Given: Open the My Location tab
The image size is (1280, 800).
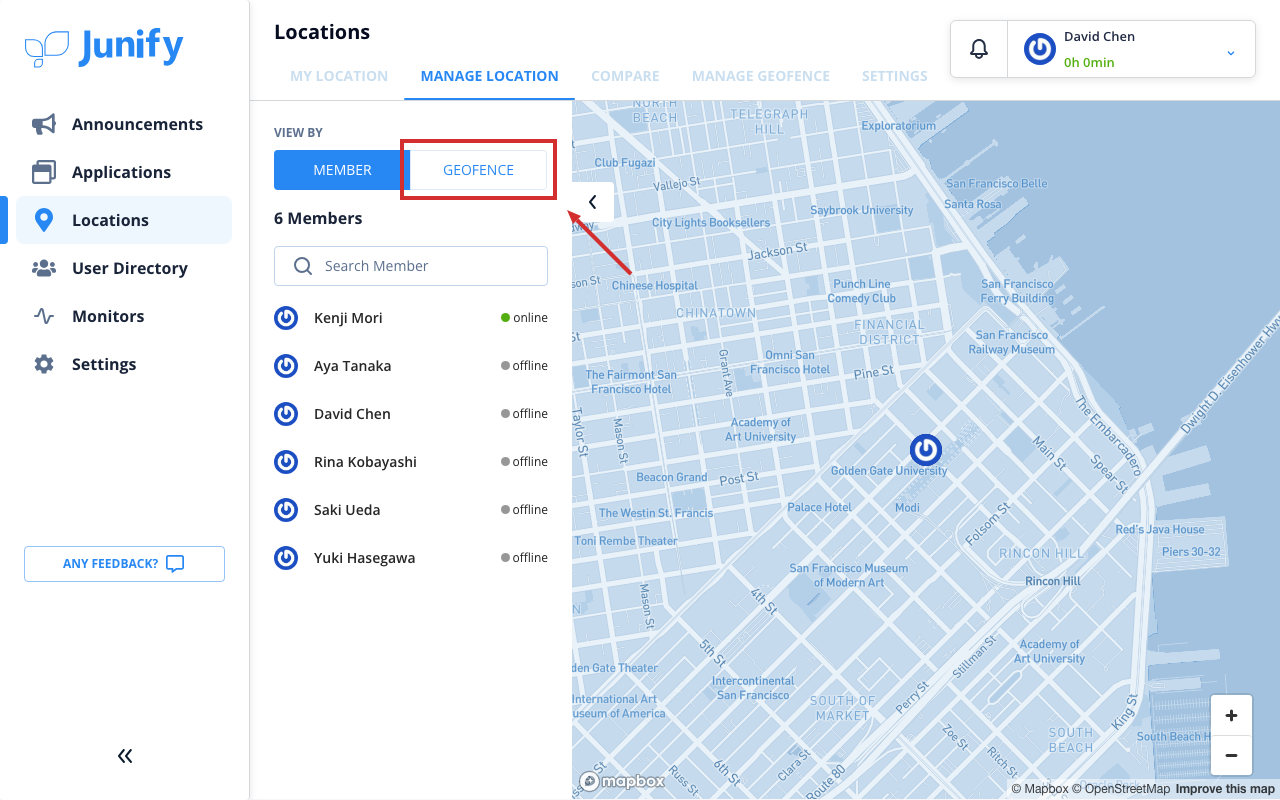Looking at the screenshot, I should [x=339, y=76].
